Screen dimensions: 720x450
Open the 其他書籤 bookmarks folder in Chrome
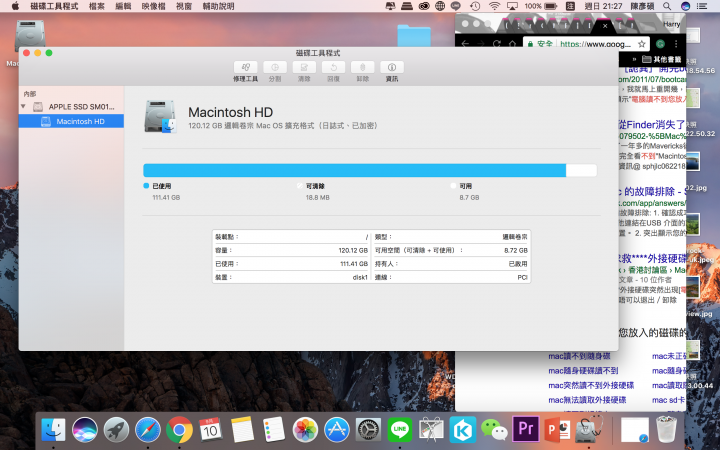pos(661,59)
